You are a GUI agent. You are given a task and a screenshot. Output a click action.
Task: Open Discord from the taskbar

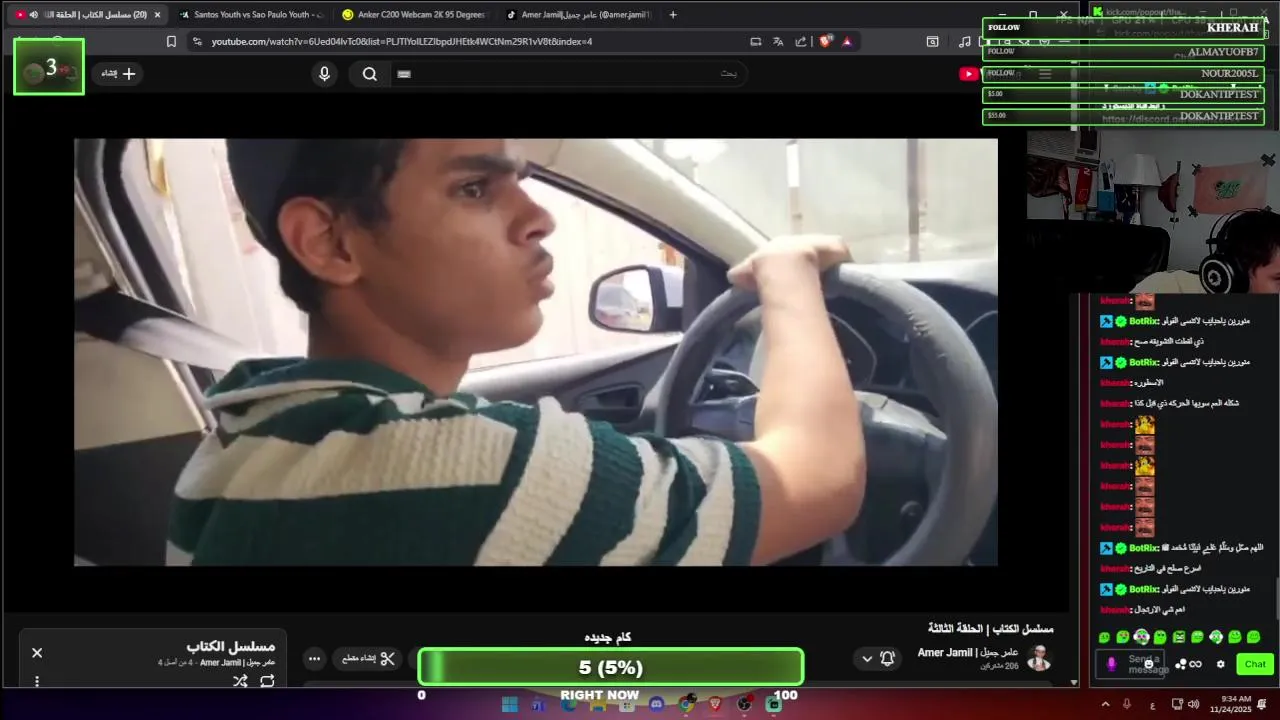[656, 705]
